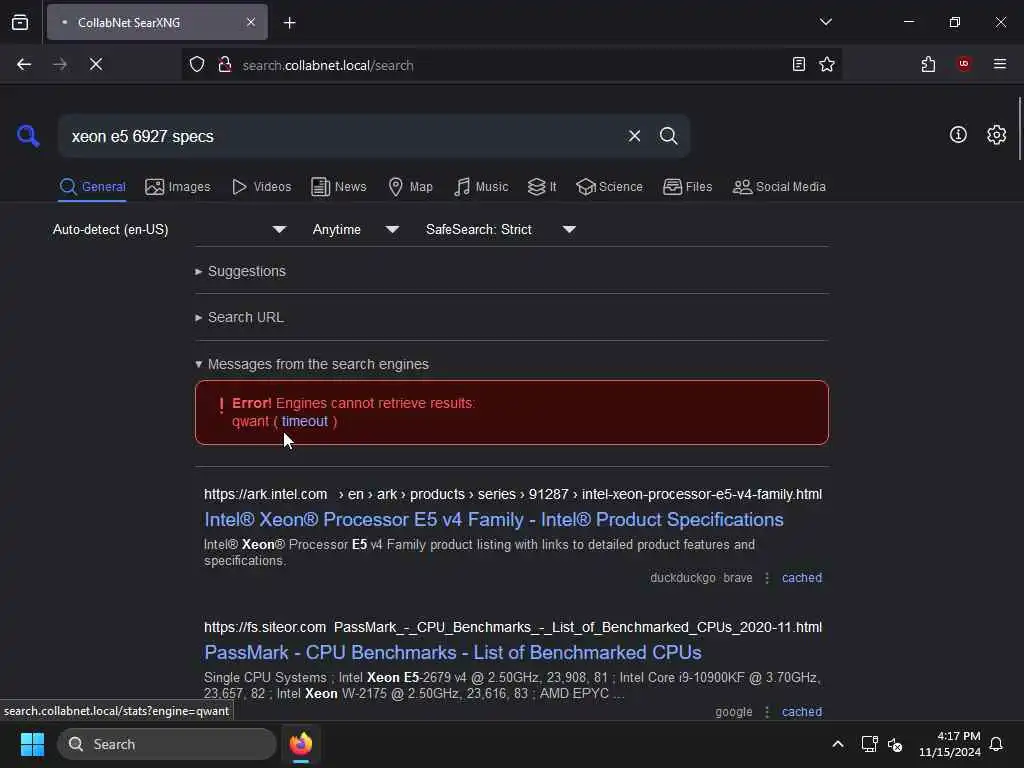Switch to the Files category tab
This screenshot has height=768, width=1024.
(x=687, y=187)
